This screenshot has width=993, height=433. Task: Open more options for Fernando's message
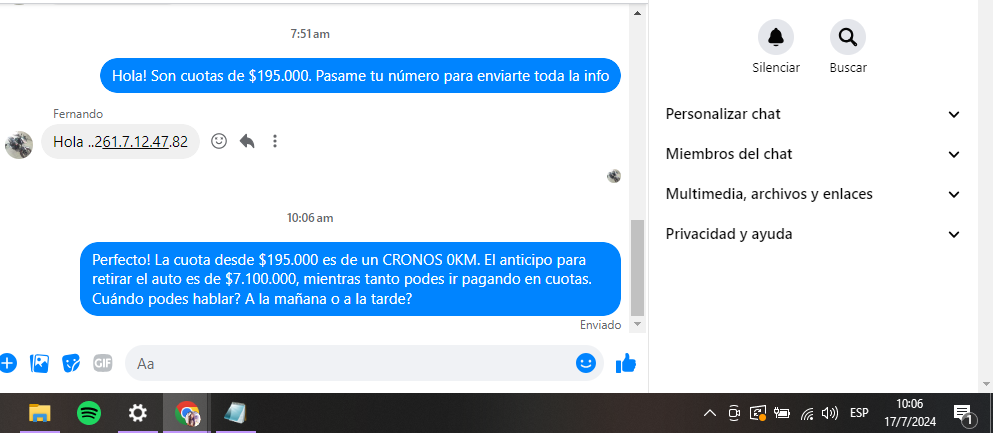pos(274,141)
